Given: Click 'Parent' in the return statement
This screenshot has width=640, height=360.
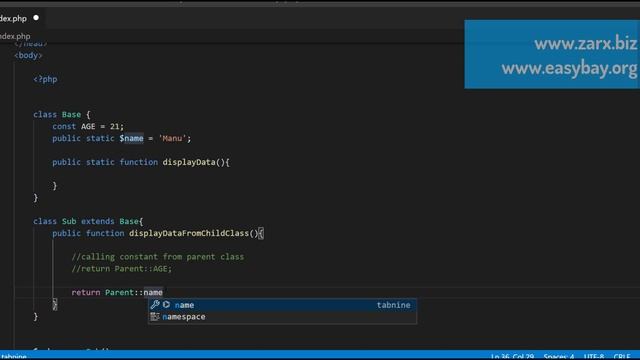Looking at the screenshot, I should (119, 292).
